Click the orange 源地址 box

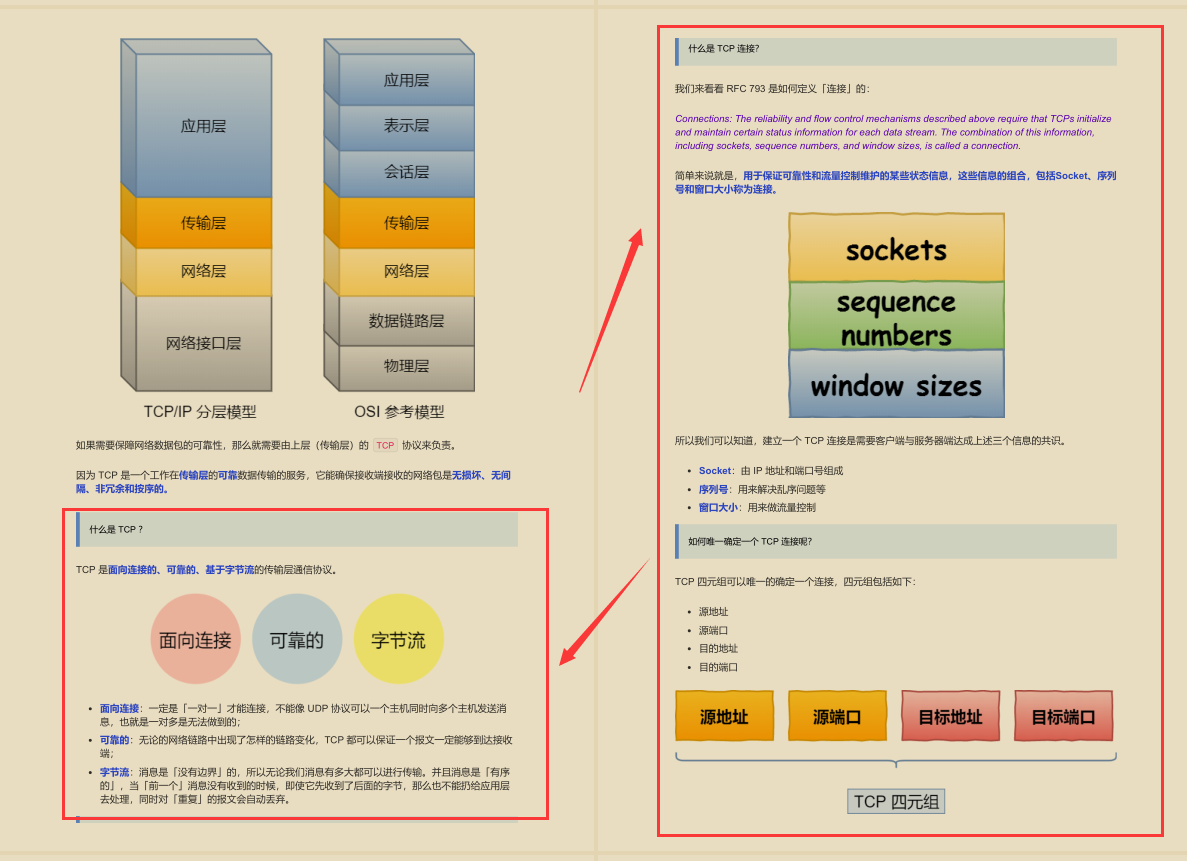724,716
